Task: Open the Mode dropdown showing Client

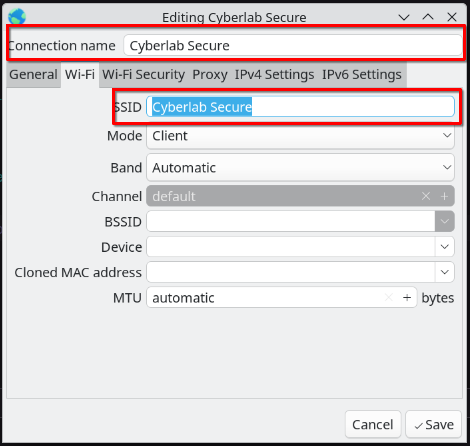Action: (x=300, y=136)
